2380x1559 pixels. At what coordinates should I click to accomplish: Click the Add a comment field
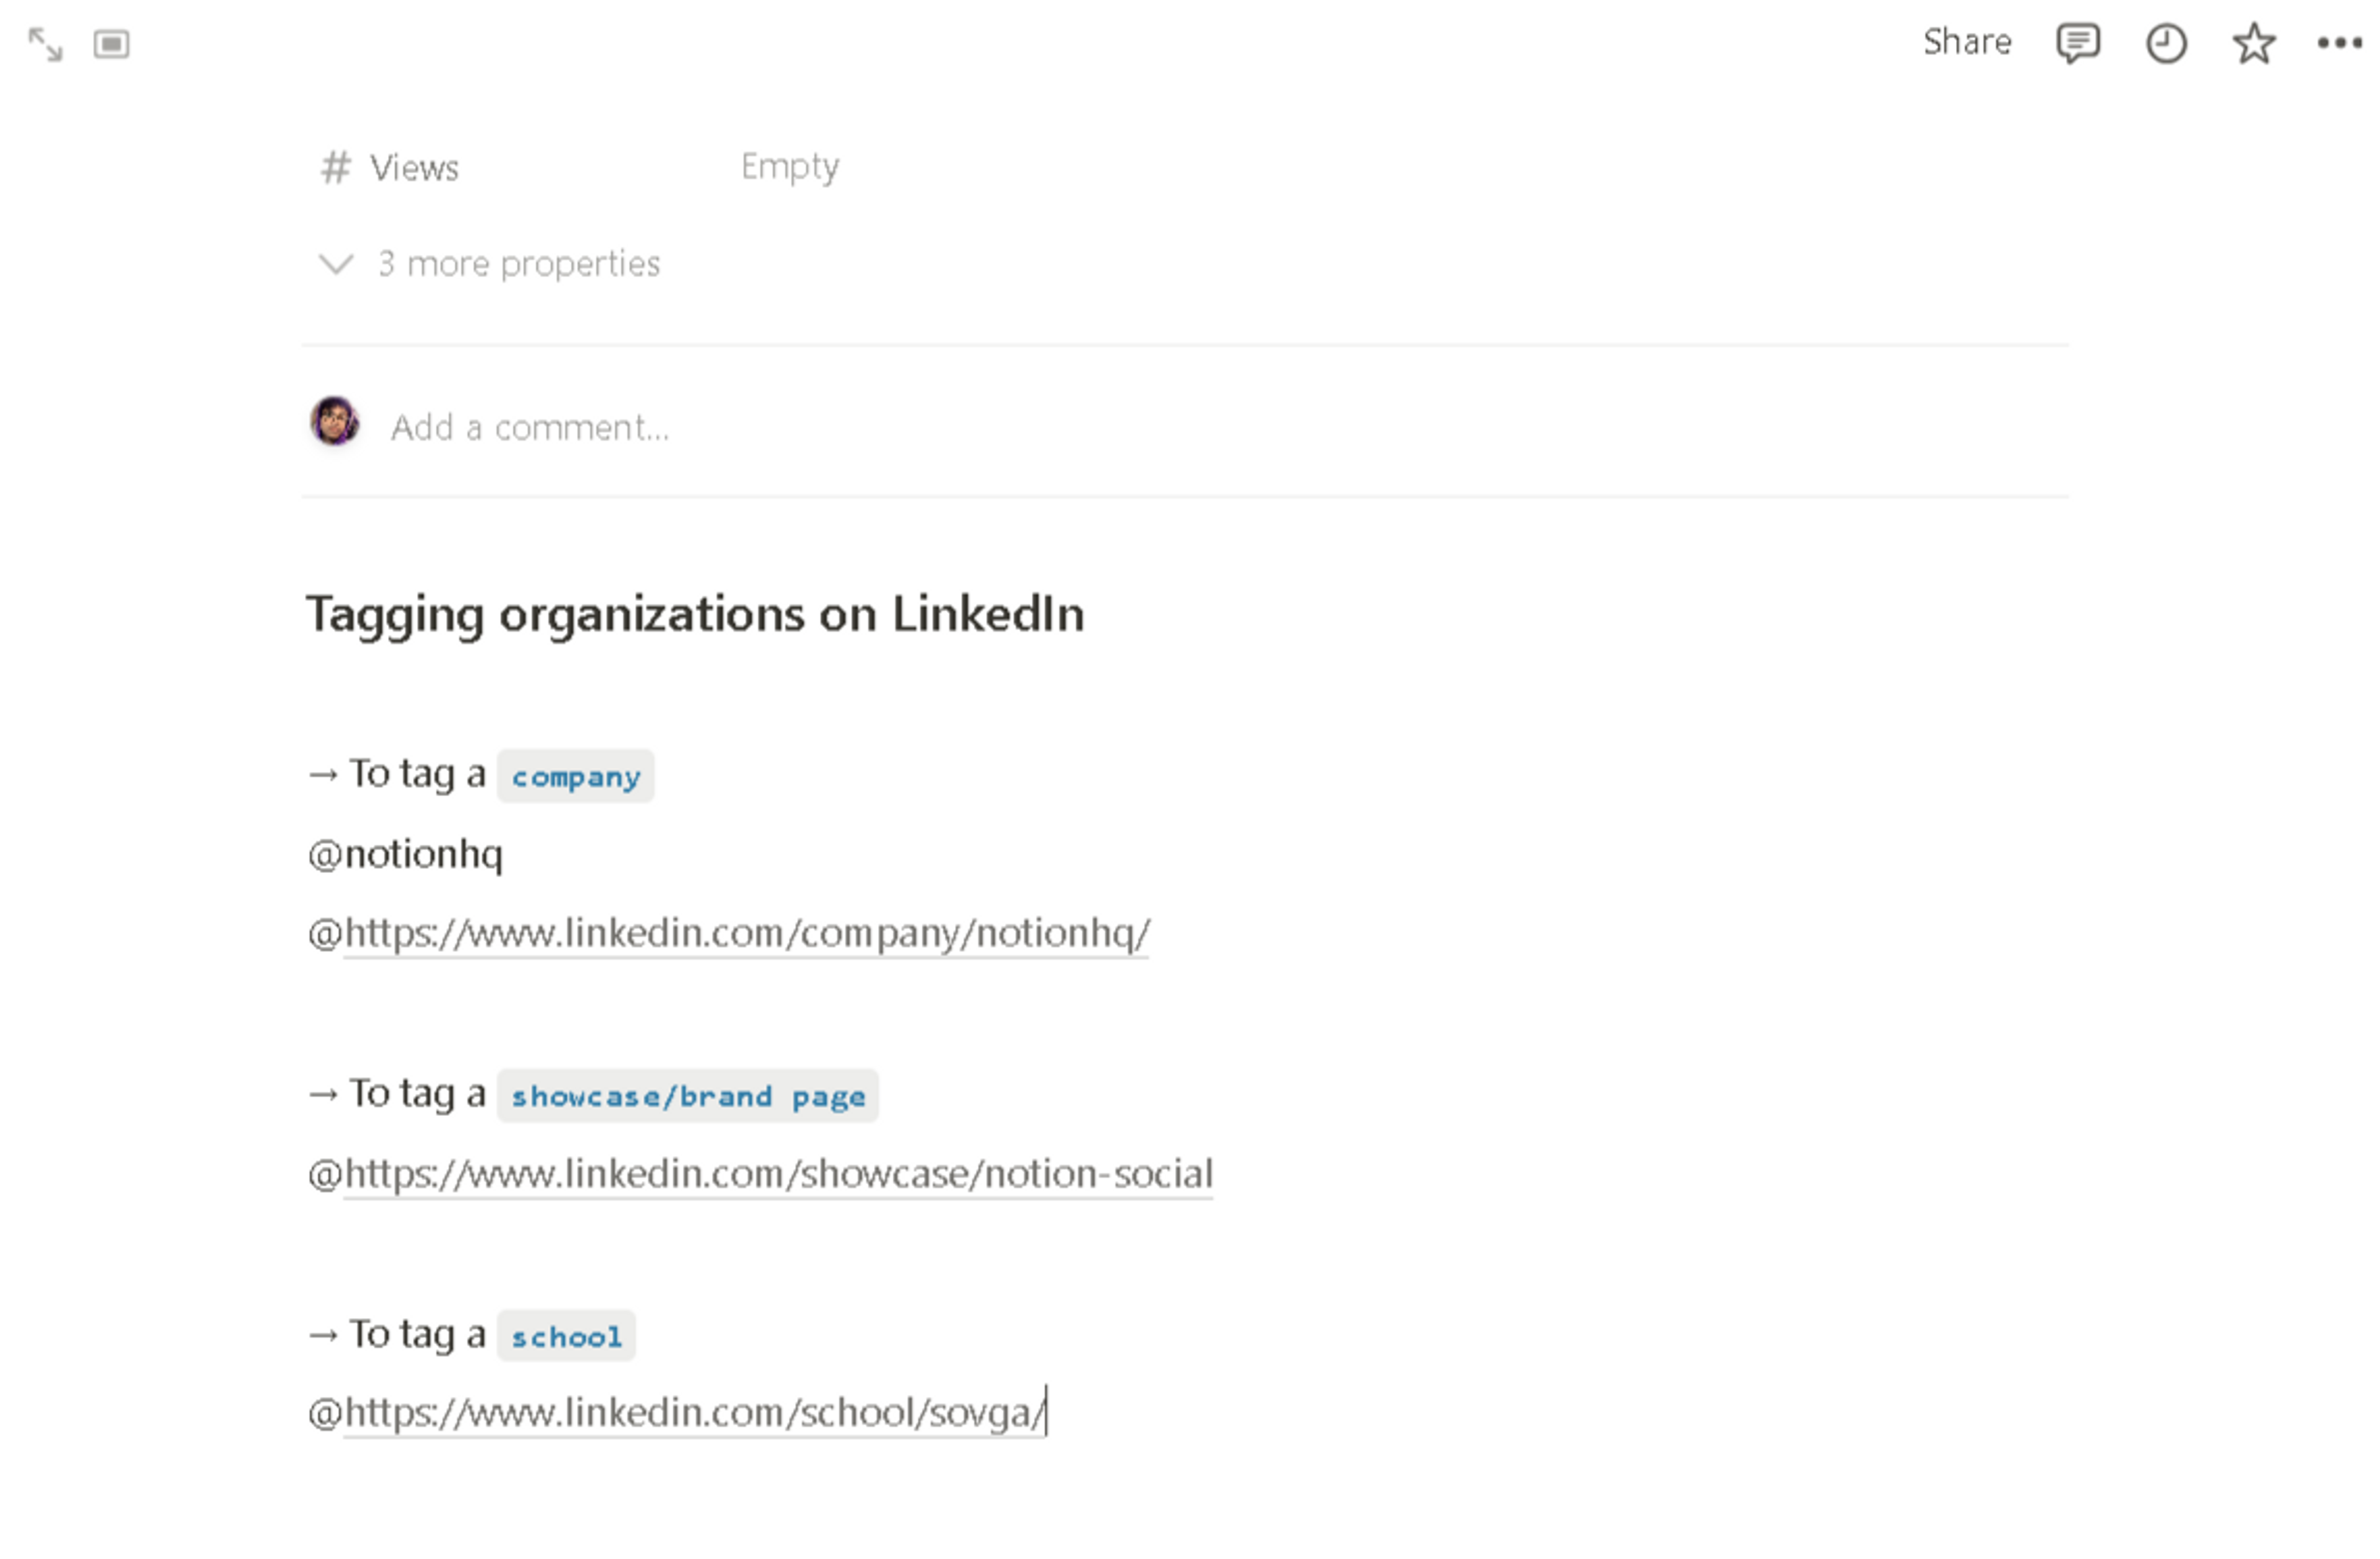(529, 428)
